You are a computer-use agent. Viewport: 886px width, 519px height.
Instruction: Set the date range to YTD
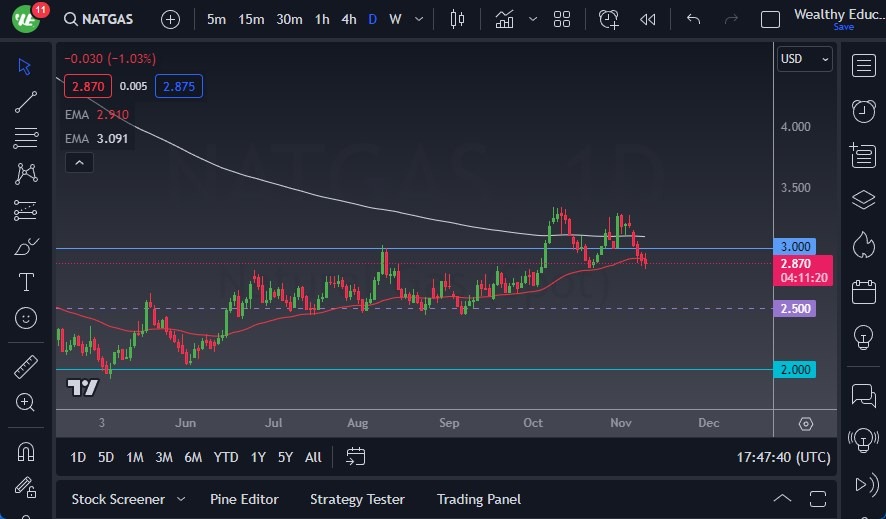click(226, 457)
